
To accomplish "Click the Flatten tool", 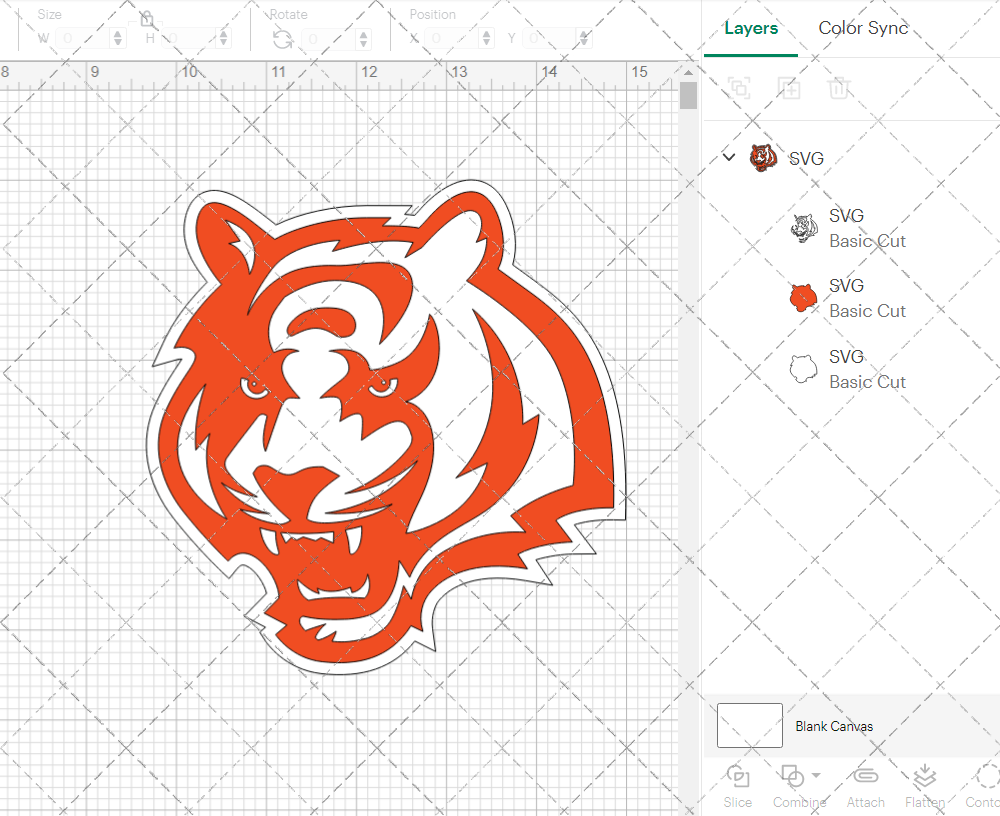I will (x=925, y=787).
